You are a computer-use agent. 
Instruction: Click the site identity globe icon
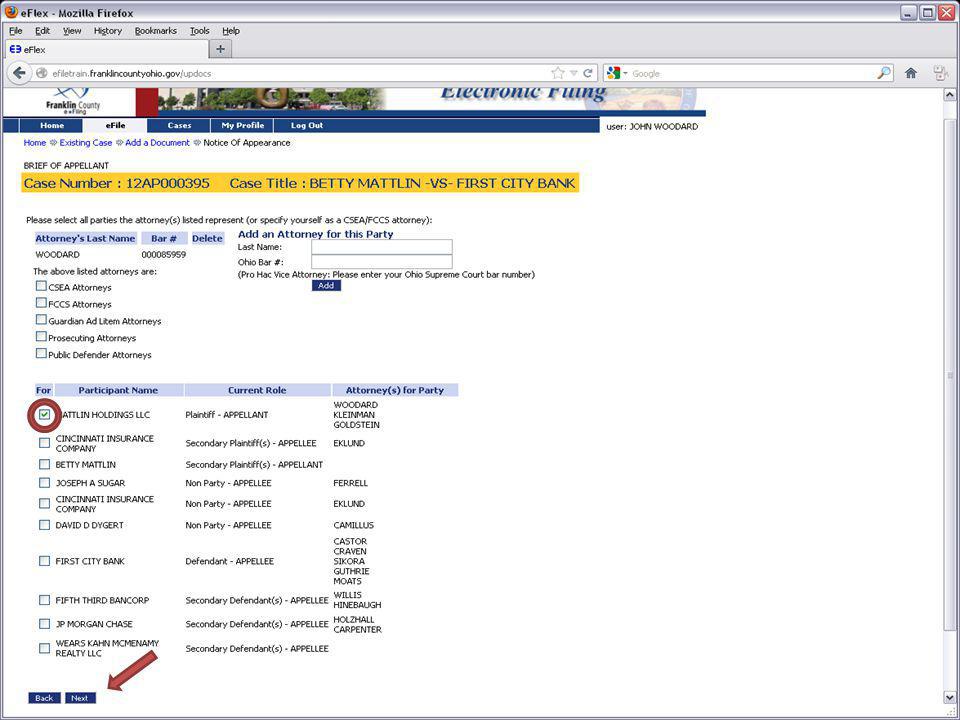click(42, 73)
